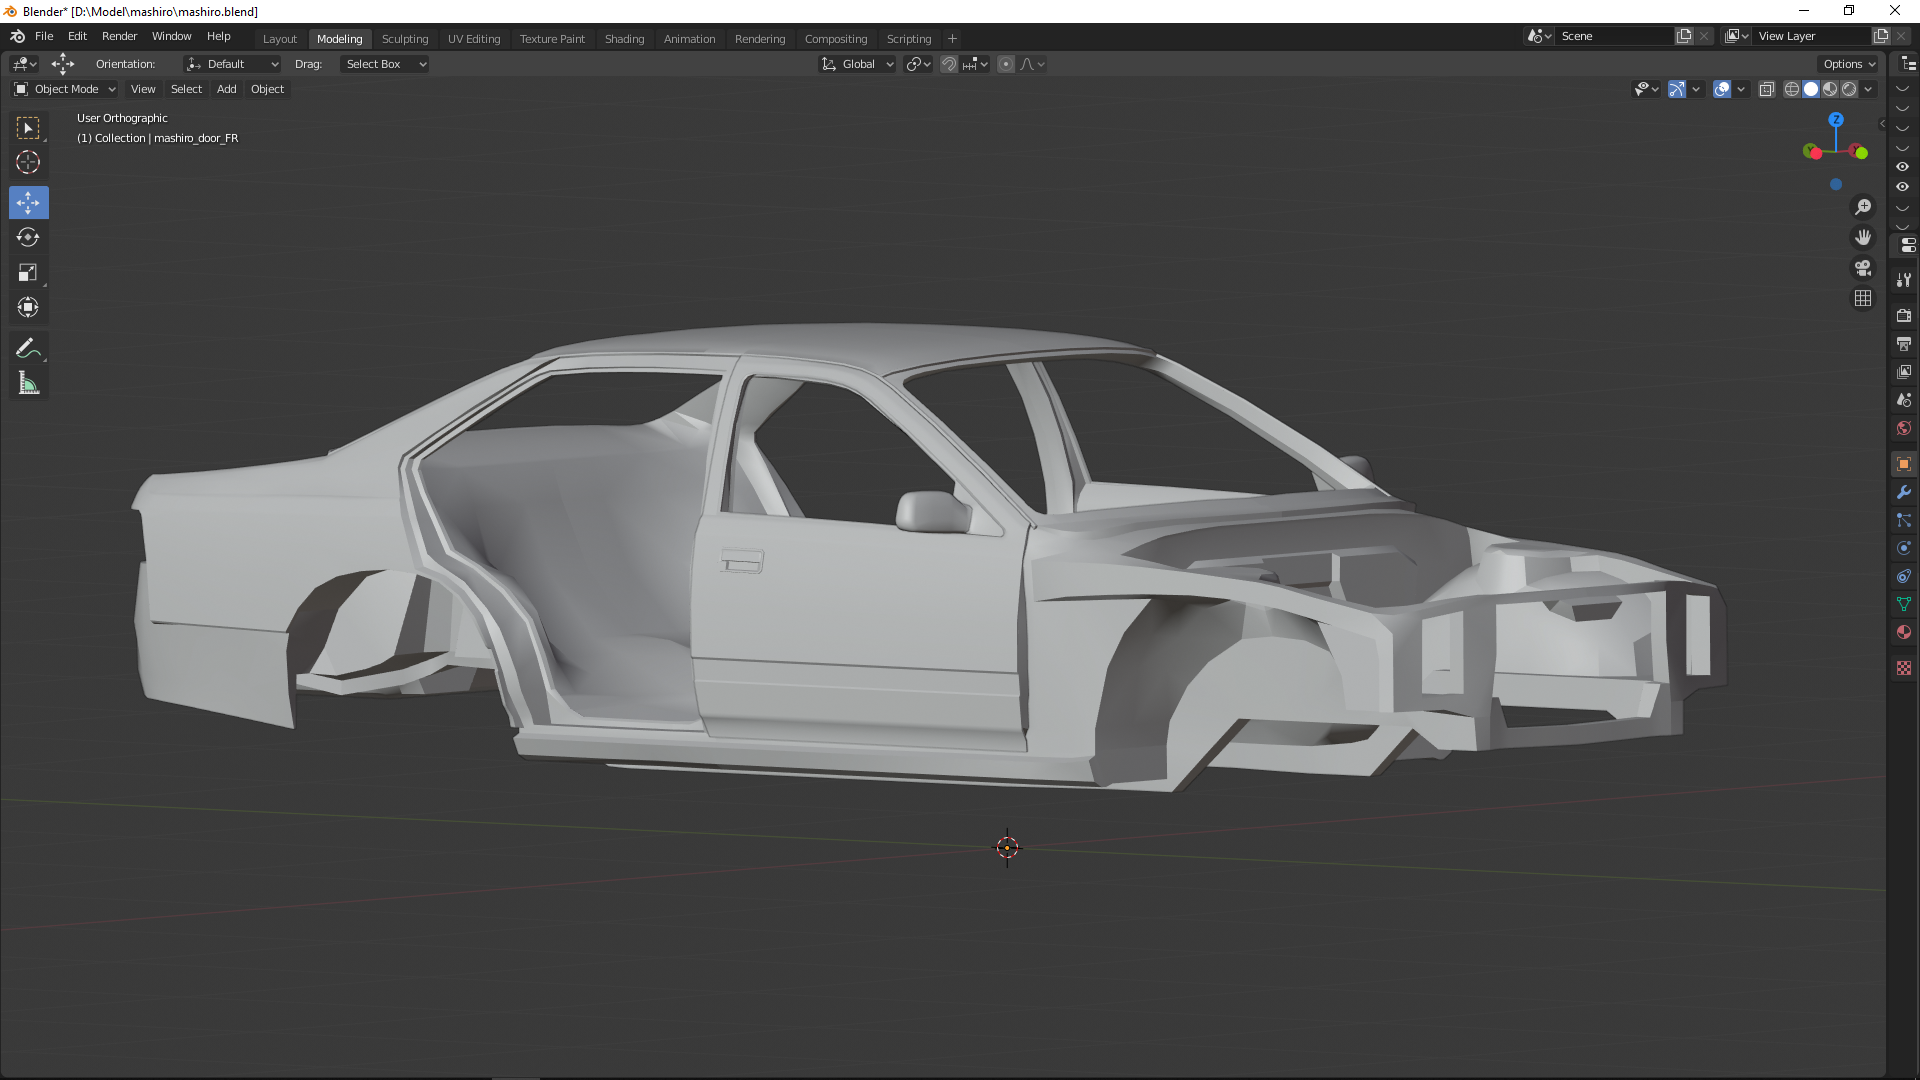Screen dimensions: 1920x1080
Task: Toggle X-Ray display mode
Action: [x=1767, y=89]
